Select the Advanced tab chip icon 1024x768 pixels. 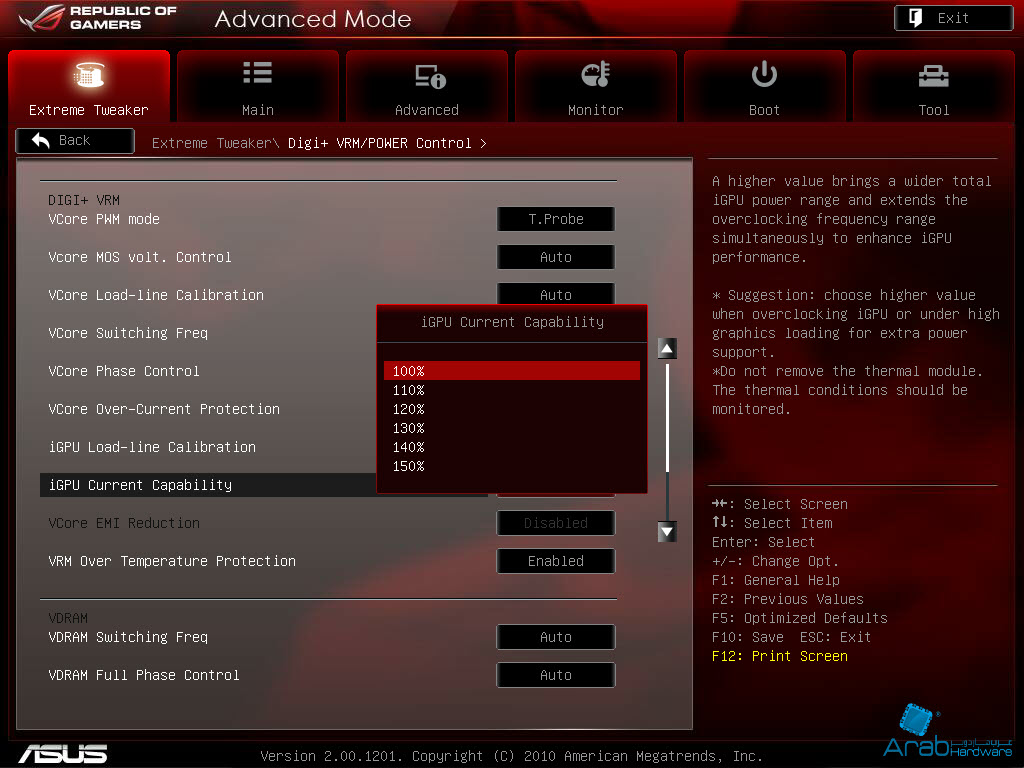click(428, 76)
